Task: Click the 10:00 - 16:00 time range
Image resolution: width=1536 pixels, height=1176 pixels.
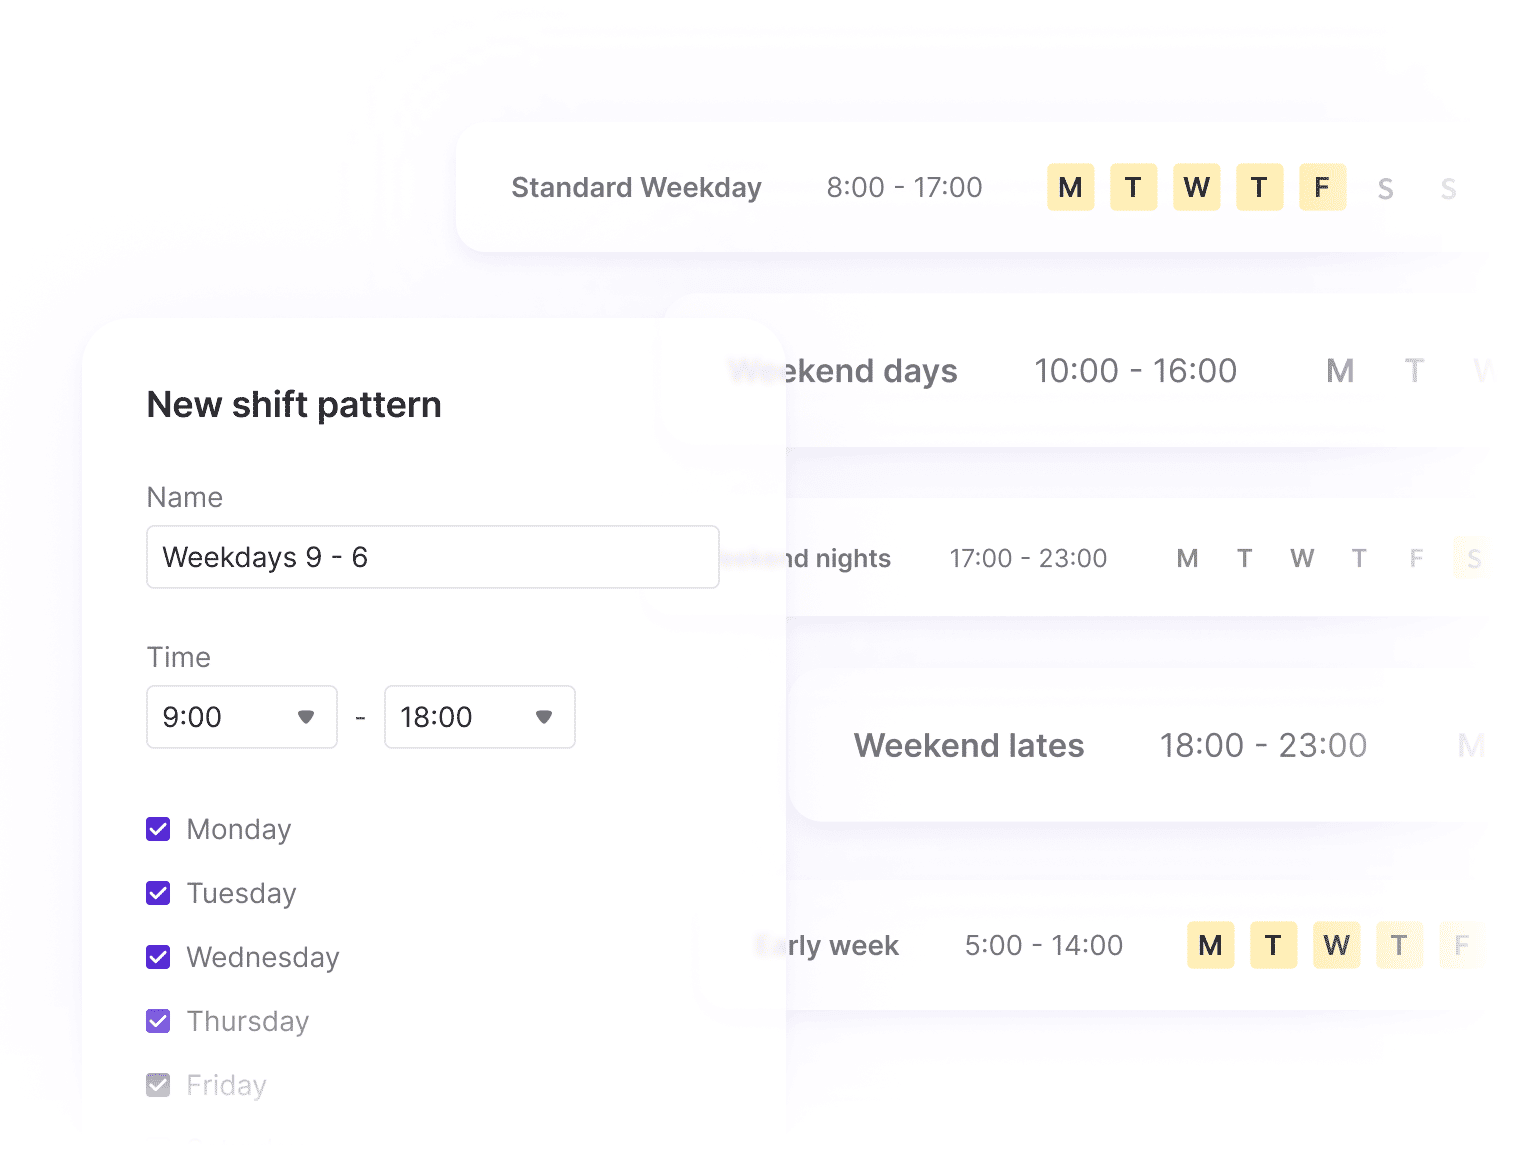Action: pyautogui.click(x=1136, y=371)
